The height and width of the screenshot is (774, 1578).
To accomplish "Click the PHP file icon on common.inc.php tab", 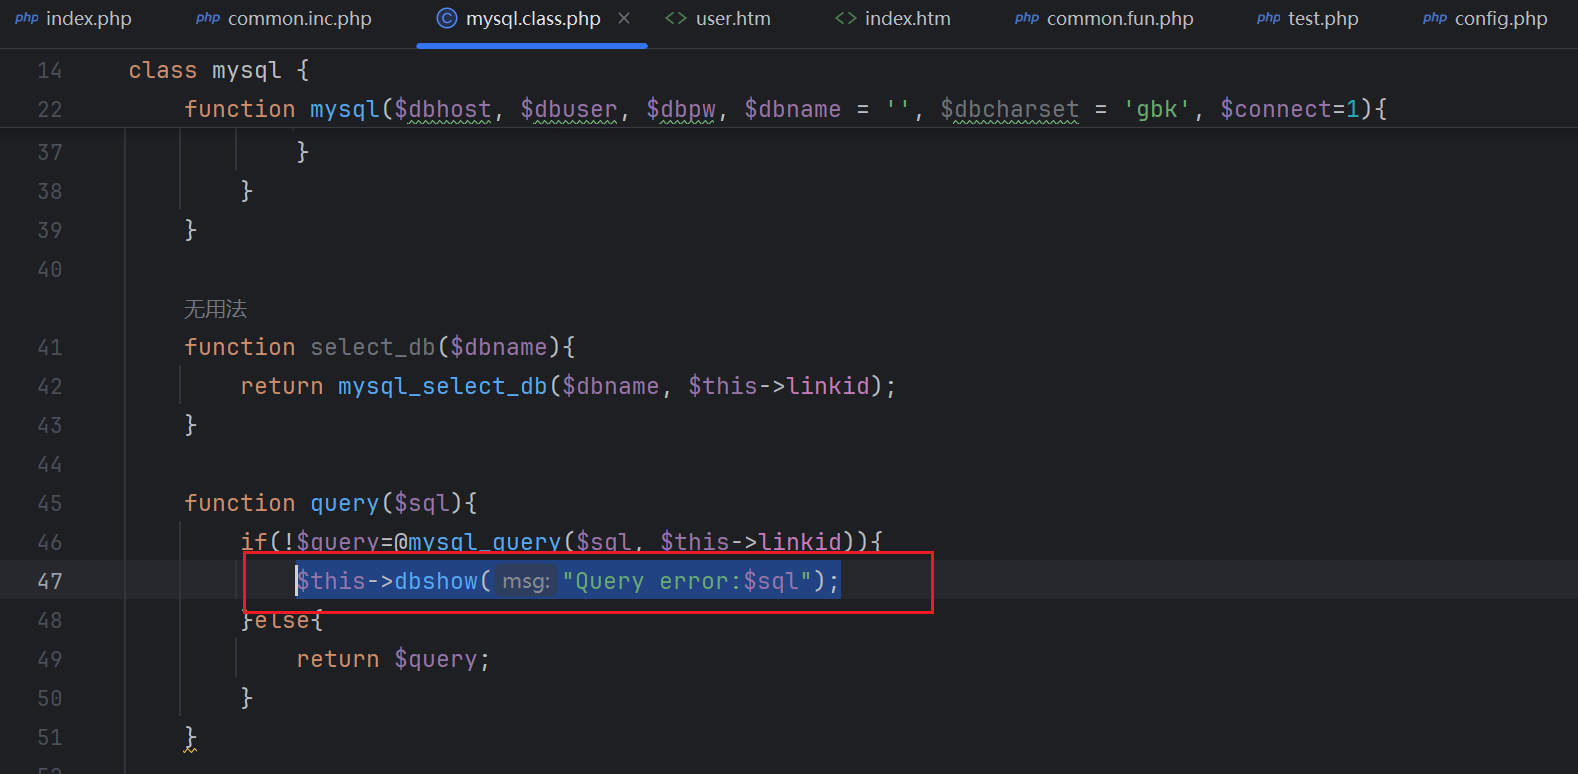I will click(208, 18).
